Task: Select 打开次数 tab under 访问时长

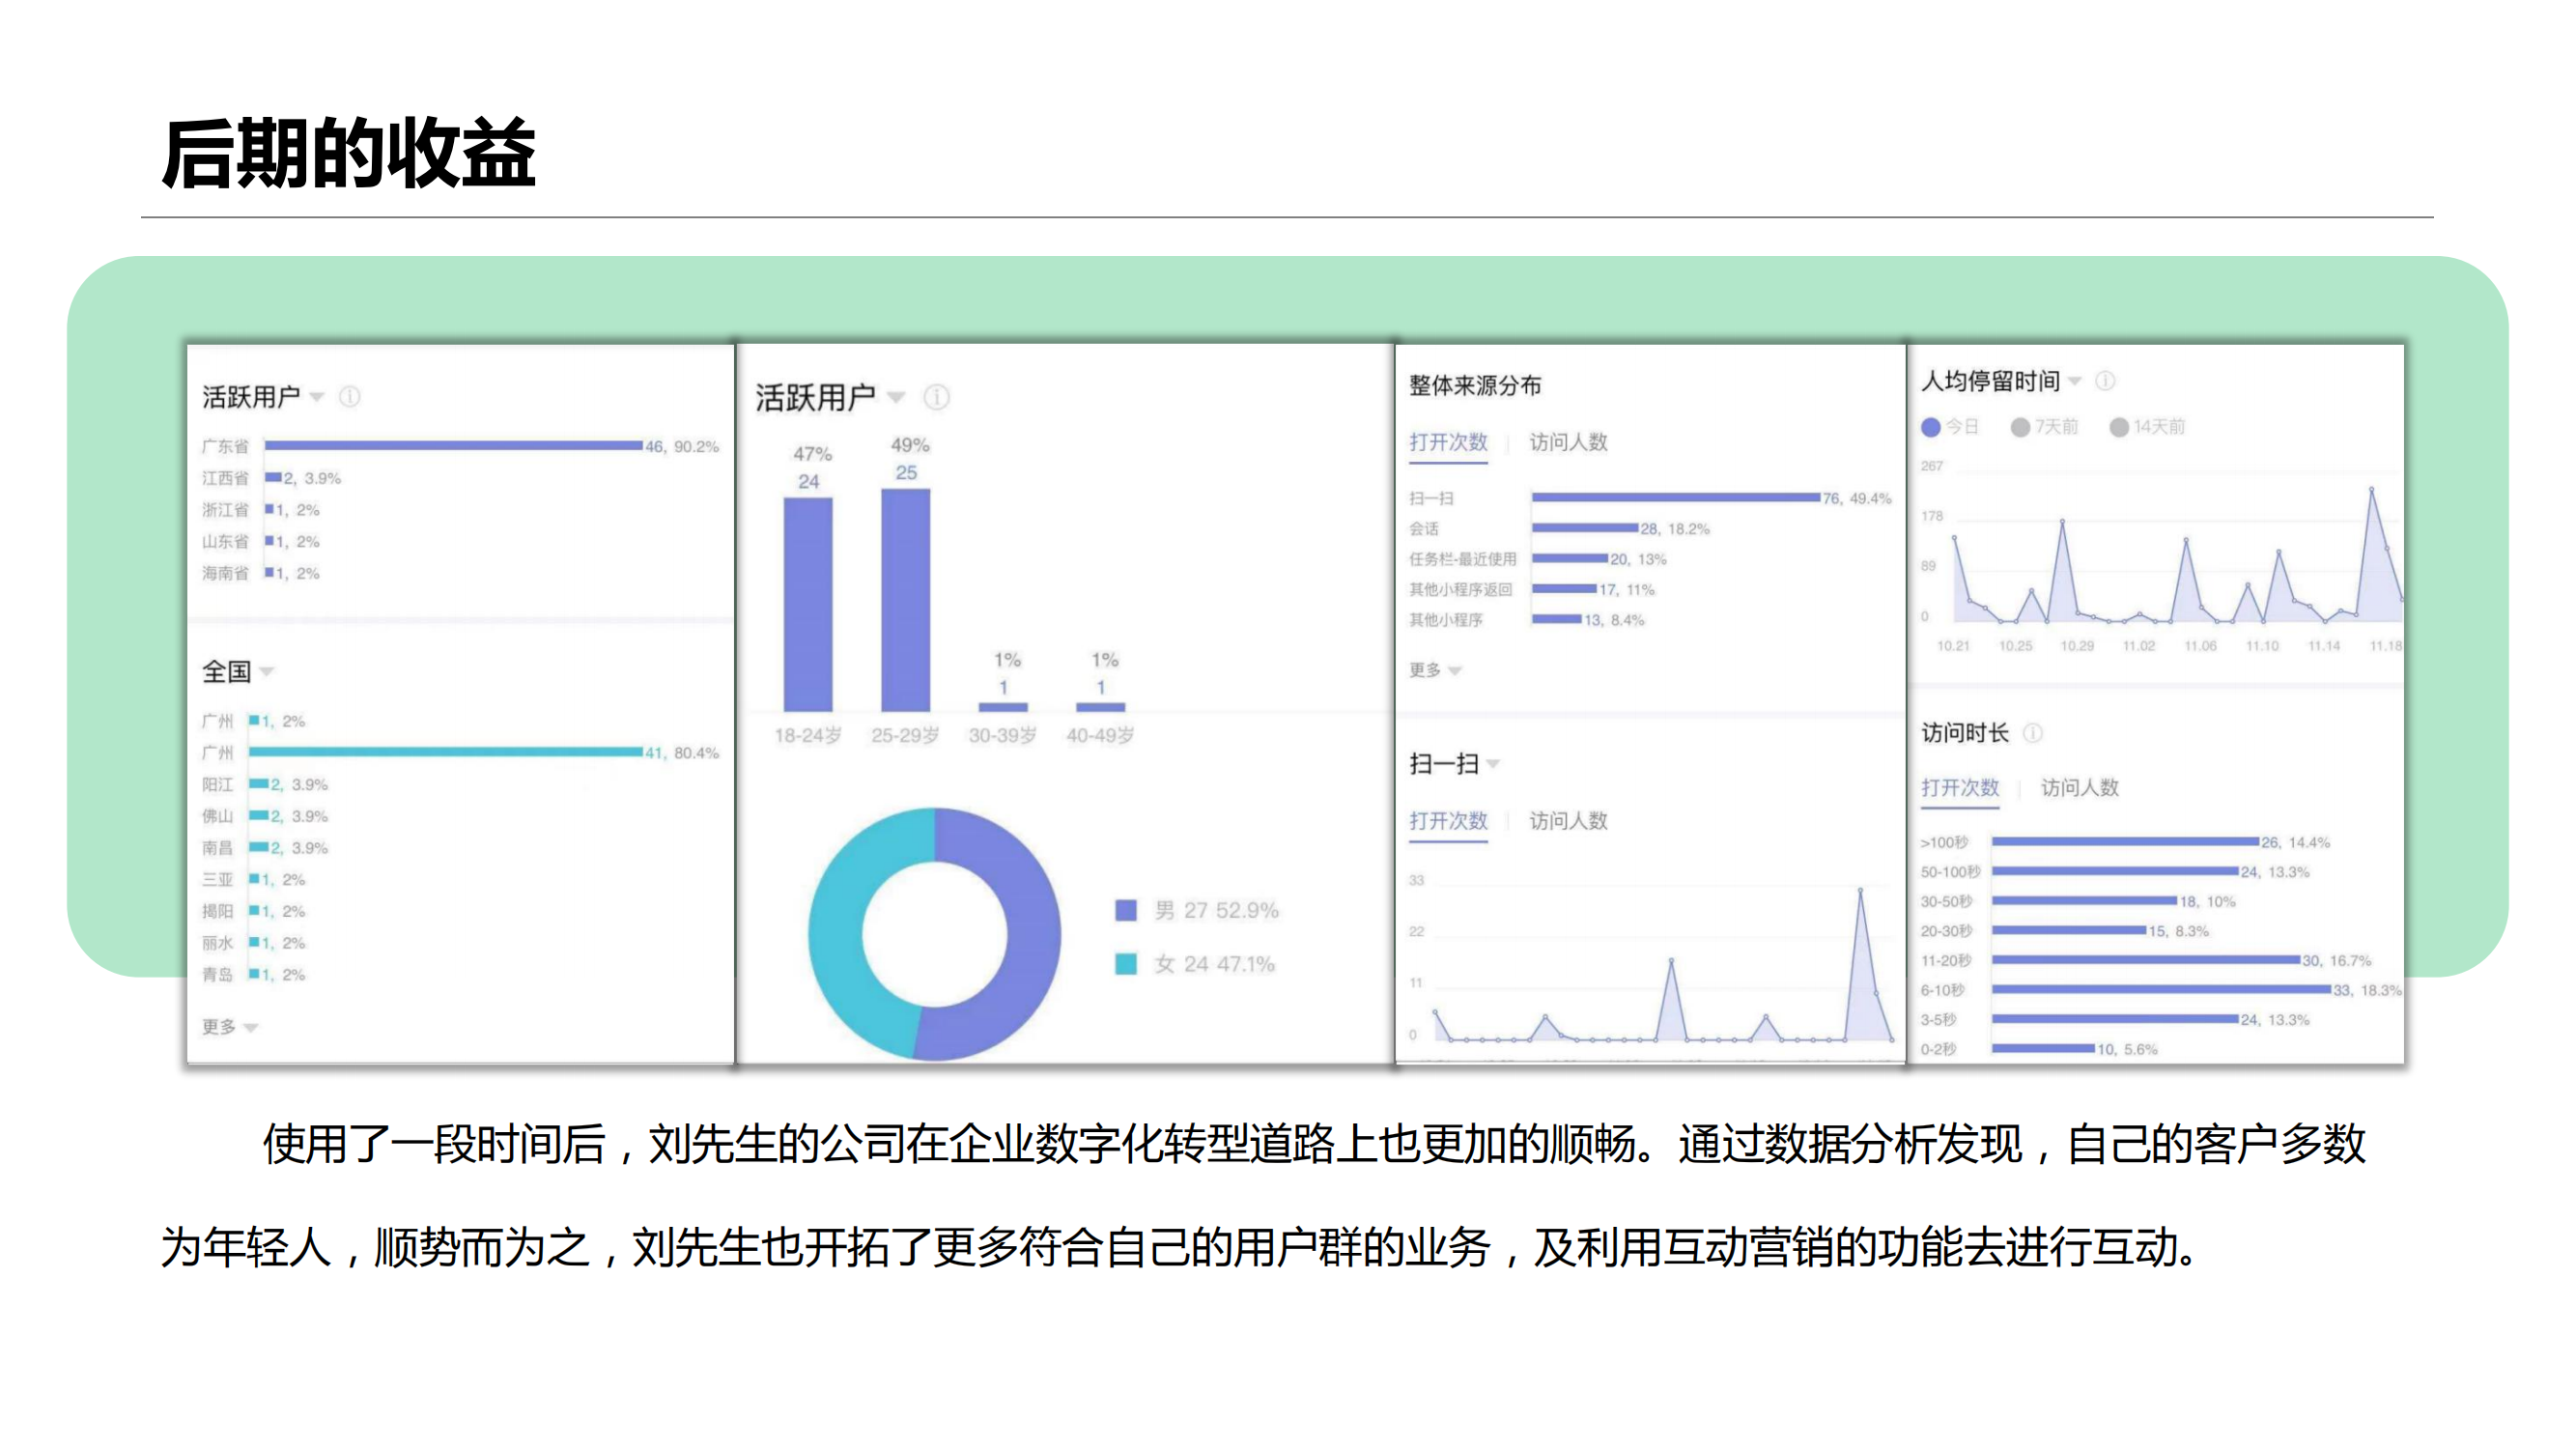Action: [1959, 788]
